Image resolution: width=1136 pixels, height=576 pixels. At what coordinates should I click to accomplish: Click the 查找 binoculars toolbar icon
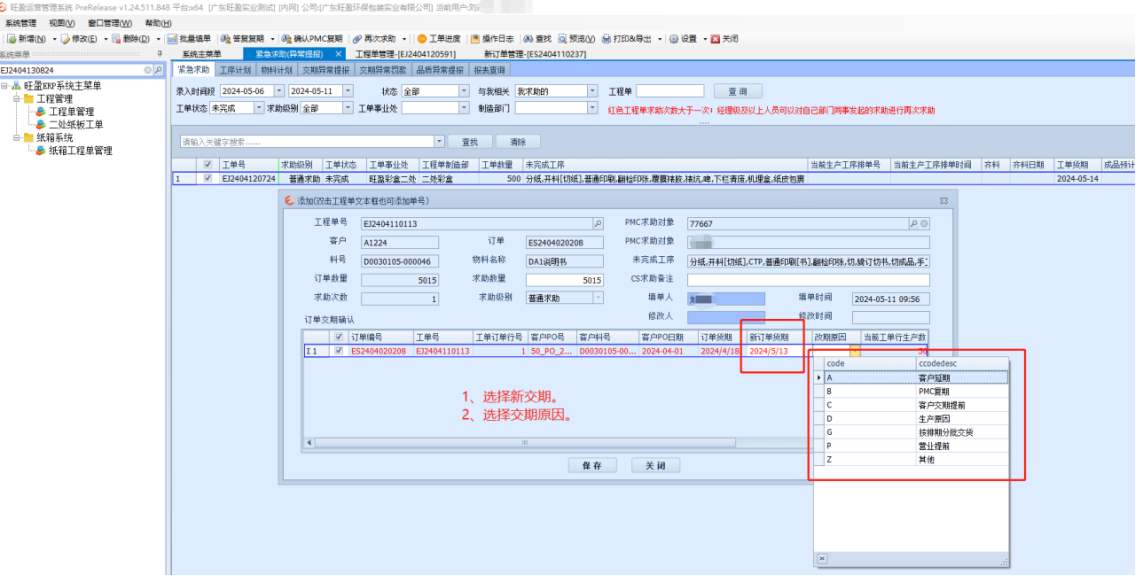528,38
